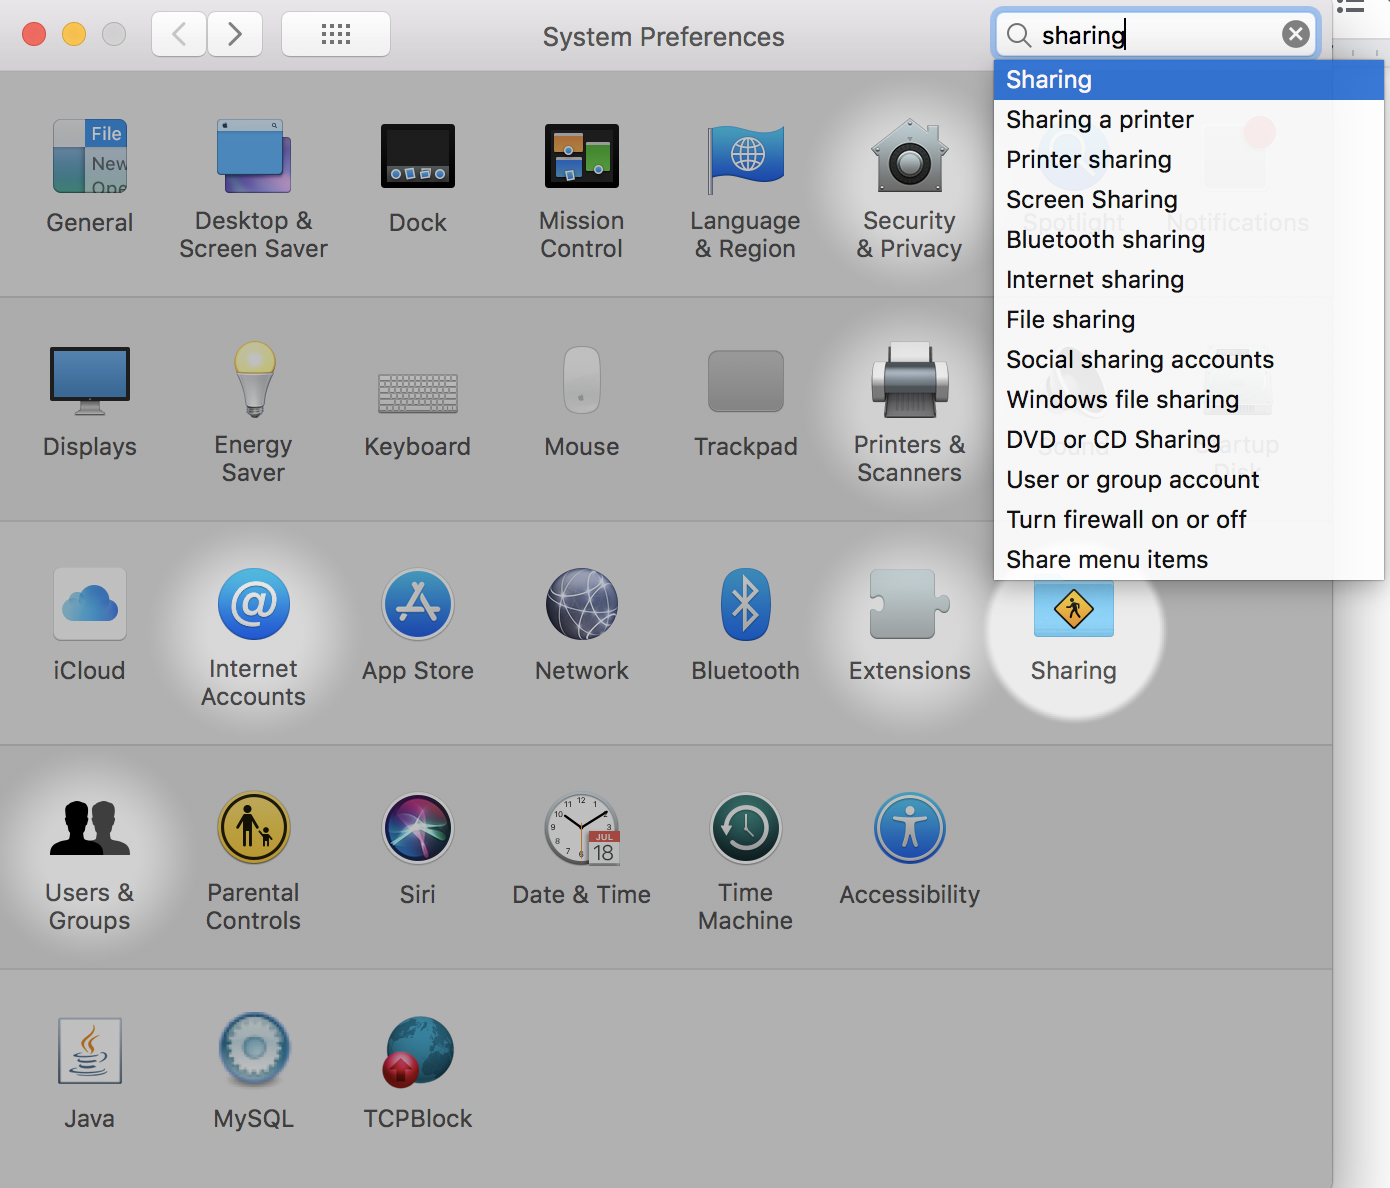
Task: Select the highlighted Sharing search suggestion
Action: (x=1189, y=80)
